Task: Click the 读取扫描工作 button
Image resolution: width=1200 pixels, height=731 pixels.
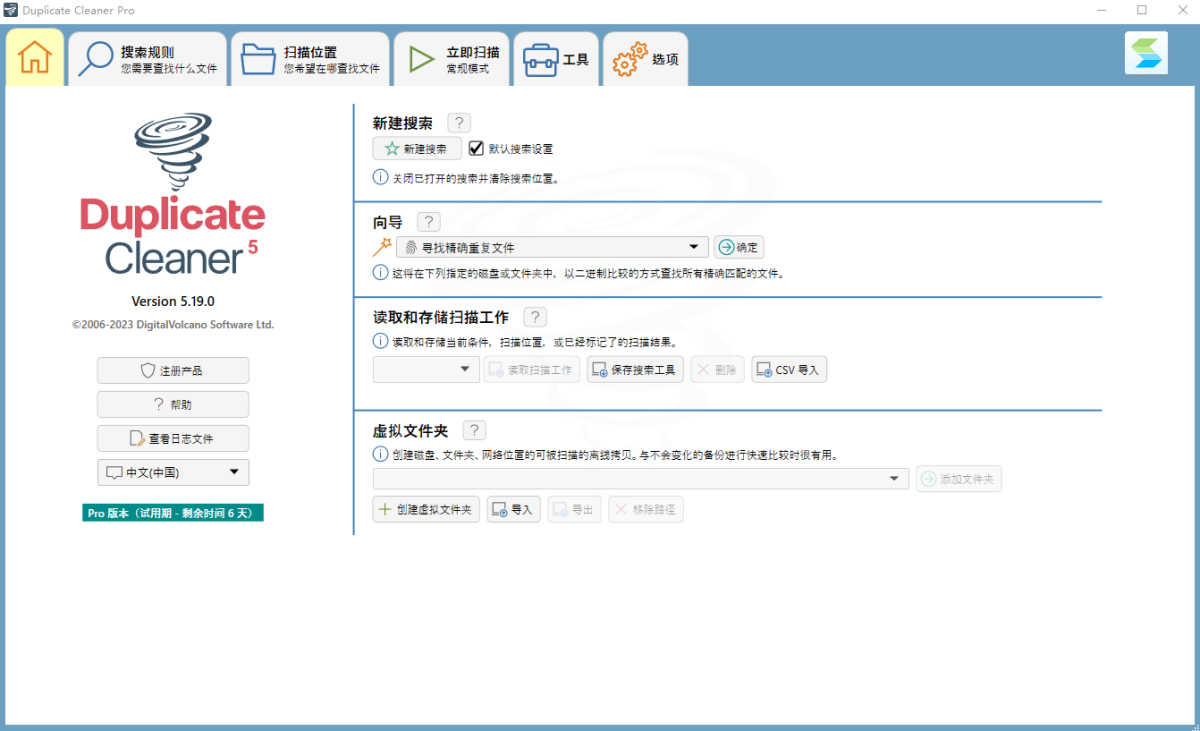Action: click(533, 369)
